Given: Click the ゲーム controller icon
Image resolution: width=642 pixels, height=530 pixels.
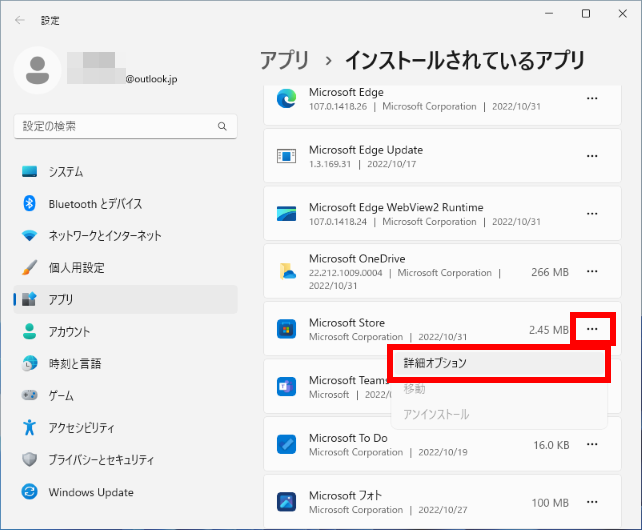Looking at the screenshot, I should click(x=29, y=395).
